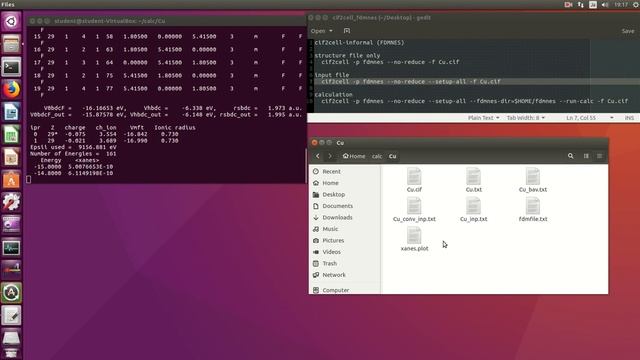Open the file manager view options menu
The height and width of the screenshot is (360, 640).
(x=600, y=156)
